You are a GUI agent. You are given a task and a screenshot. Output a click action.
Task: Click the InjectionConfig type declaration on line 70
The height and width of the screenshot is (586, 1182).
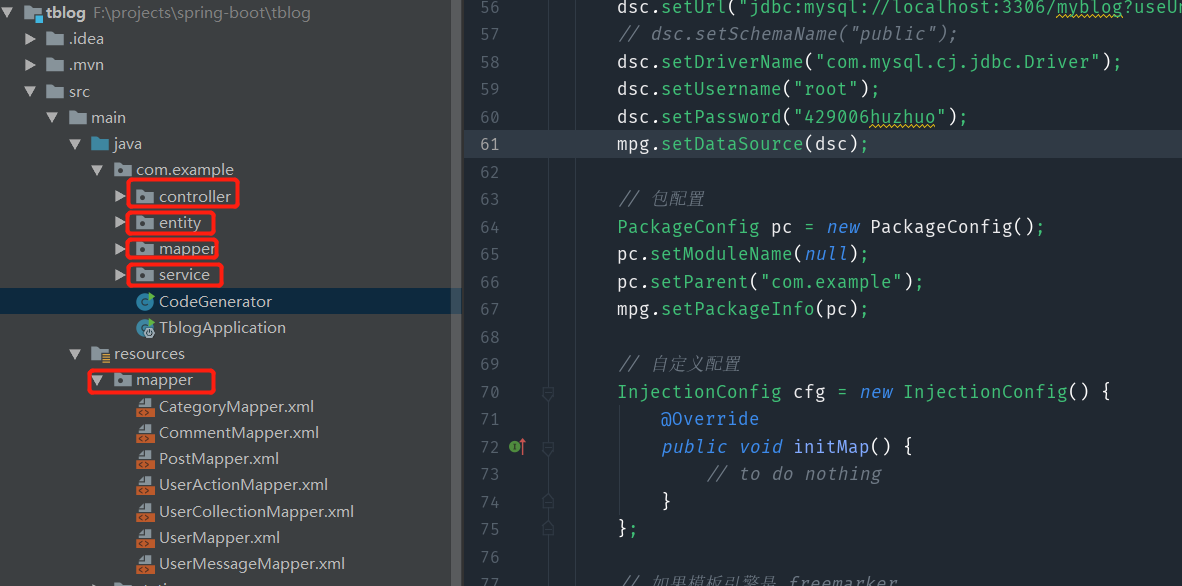coord(699,391)
